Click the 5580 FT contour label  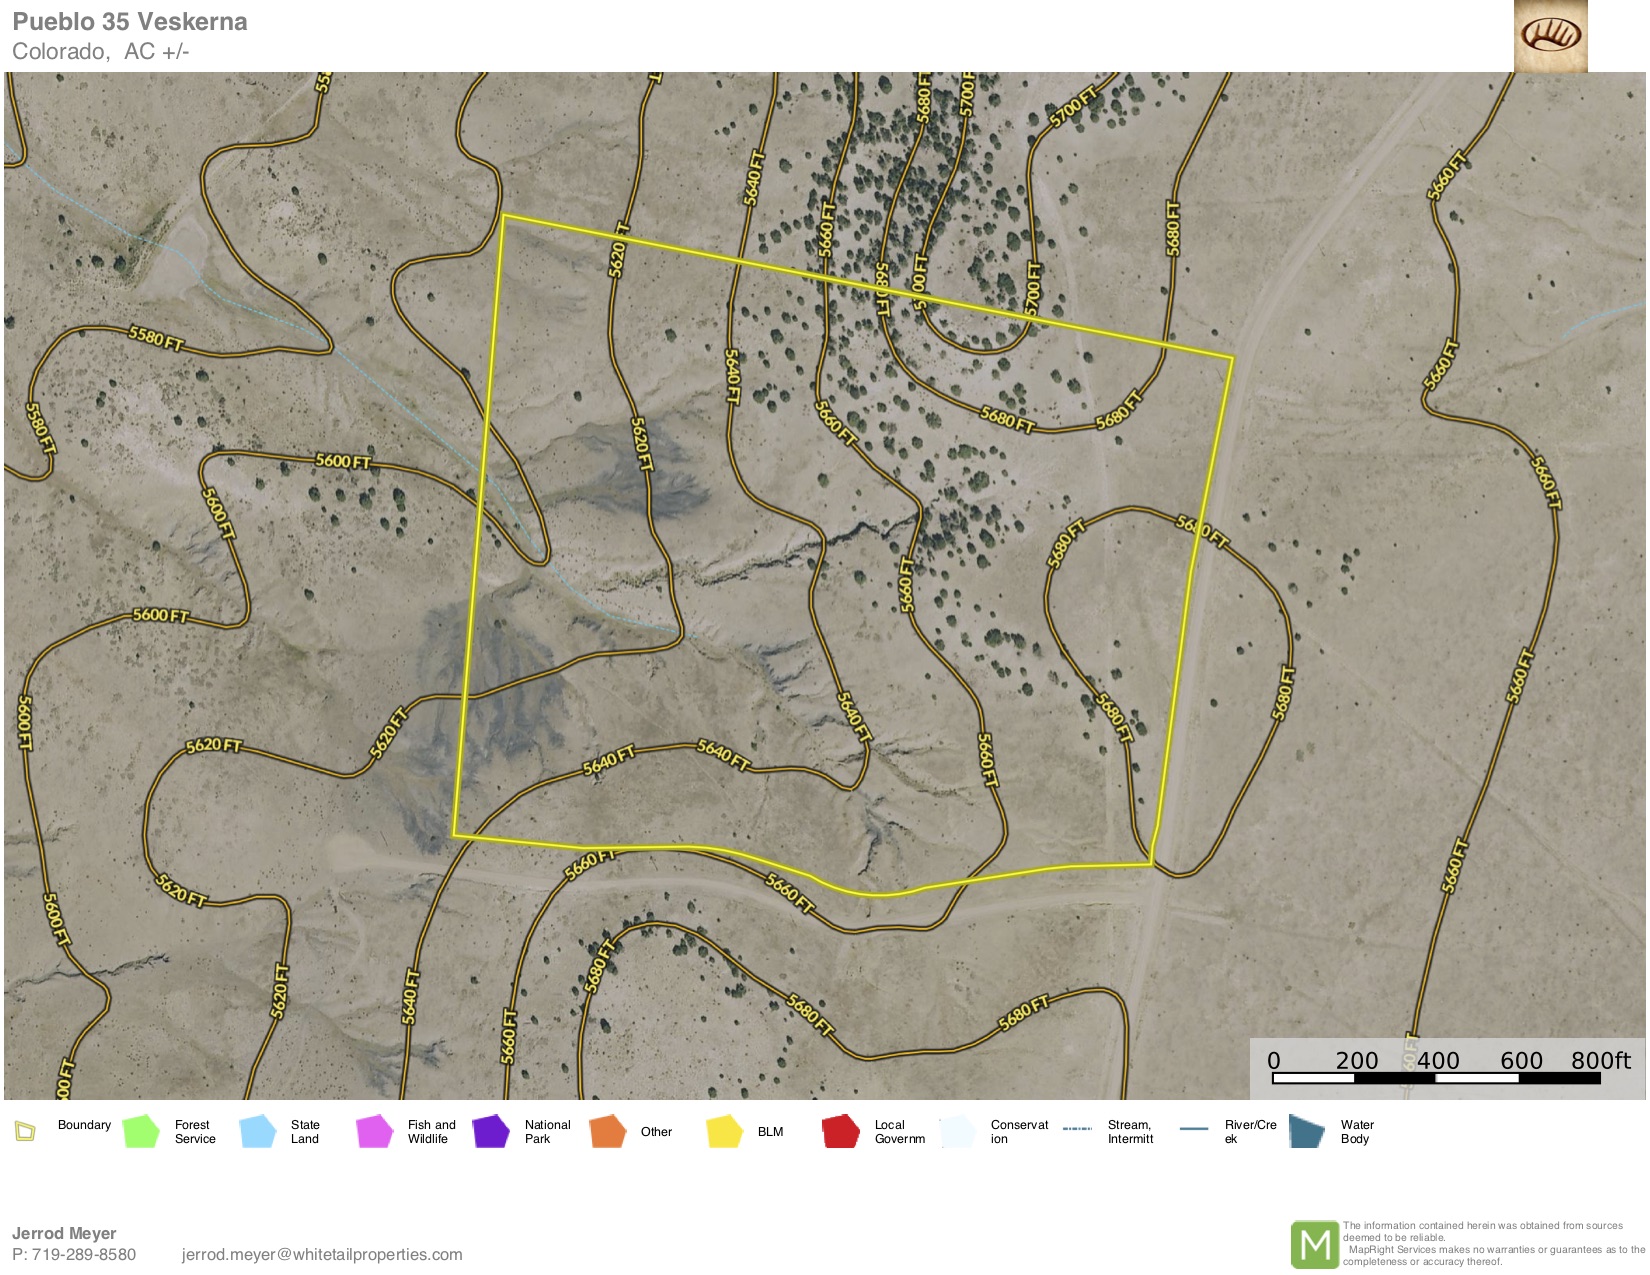click(156, 339)
